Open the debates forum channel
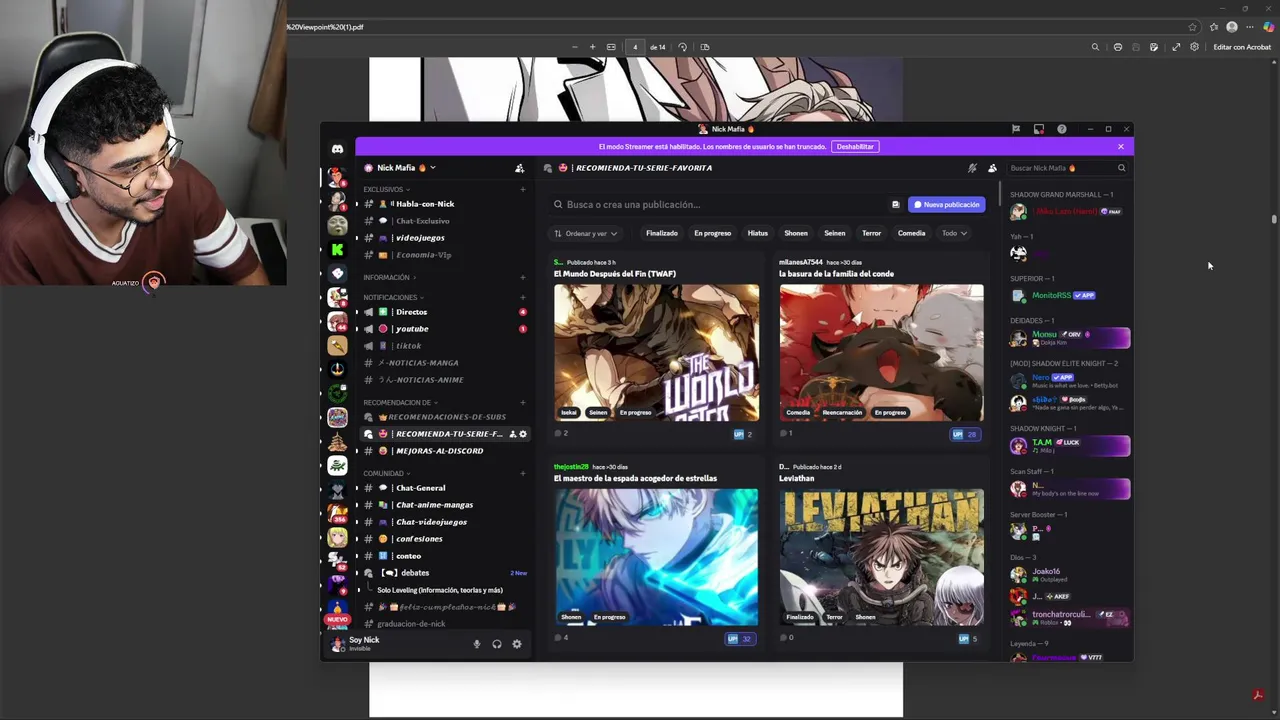 click(x=444, y=573)
